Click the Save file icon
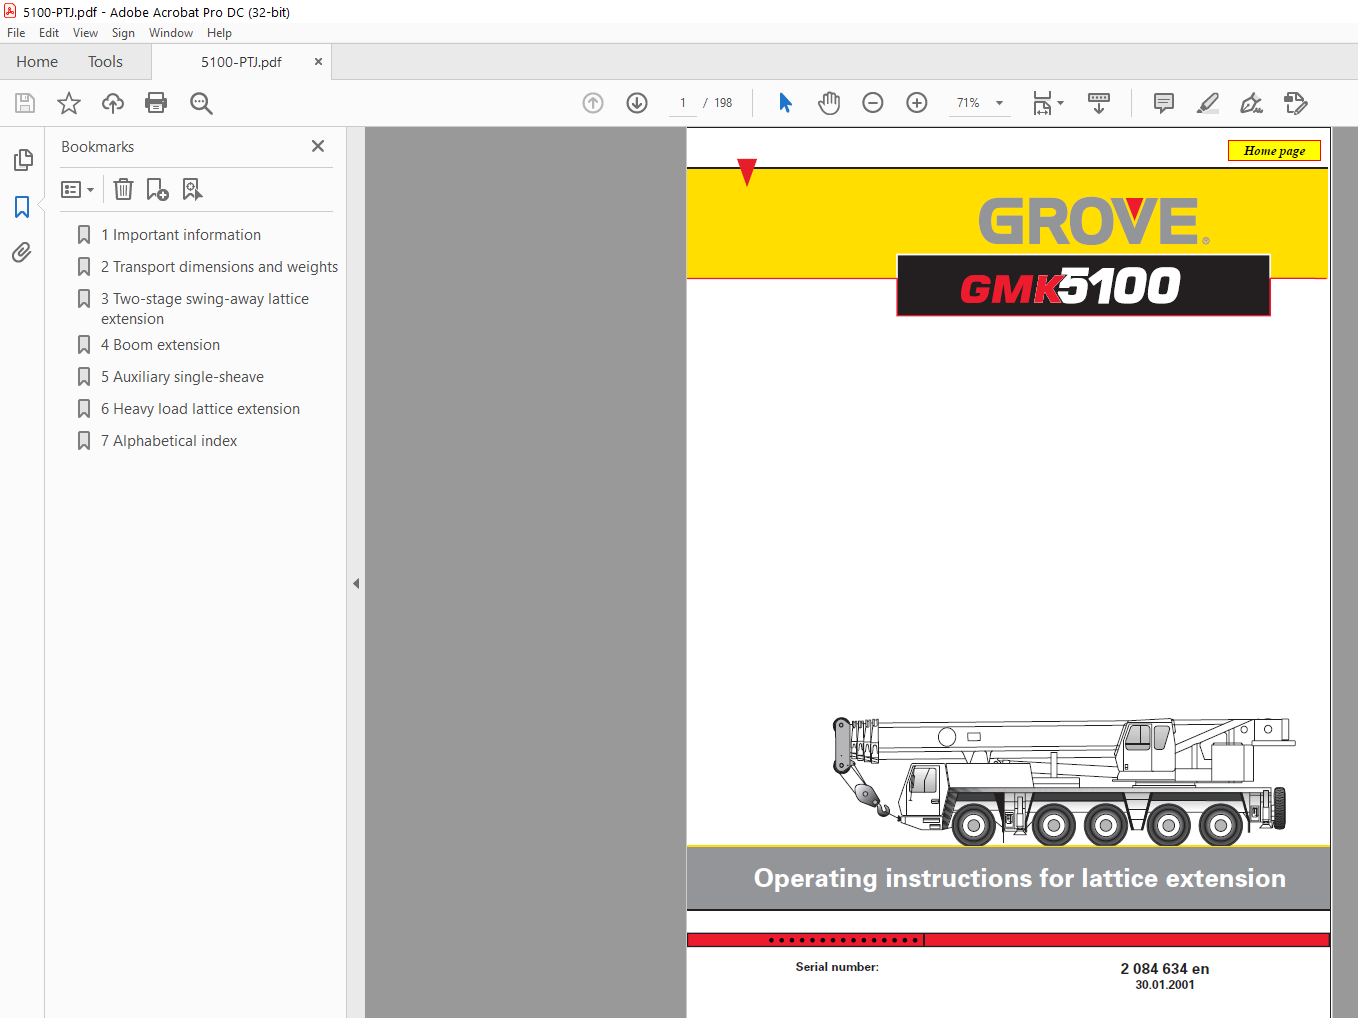The image size is (1358, 1018). pos(25,103)
